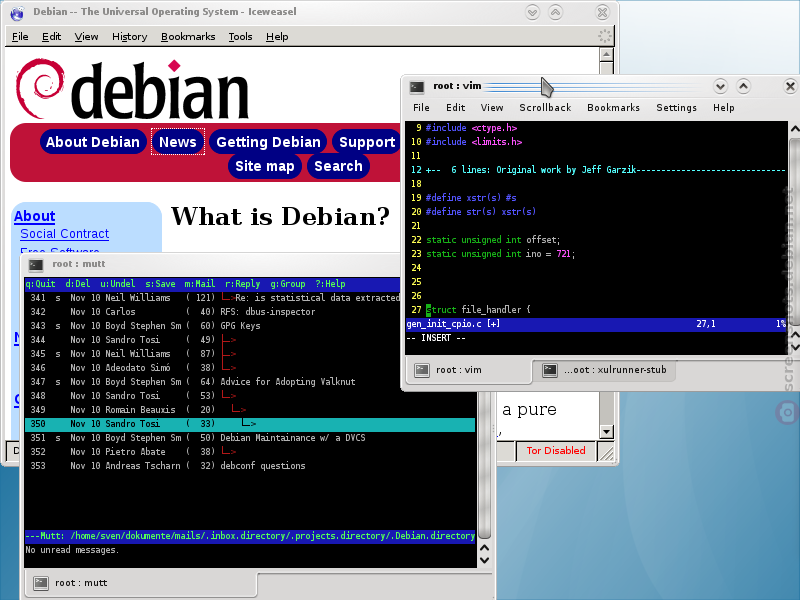Open Scrollback menu in vim terminal window
Viewport: 800px width, 600px height.
pyautogui.click(x=545, y=108)
